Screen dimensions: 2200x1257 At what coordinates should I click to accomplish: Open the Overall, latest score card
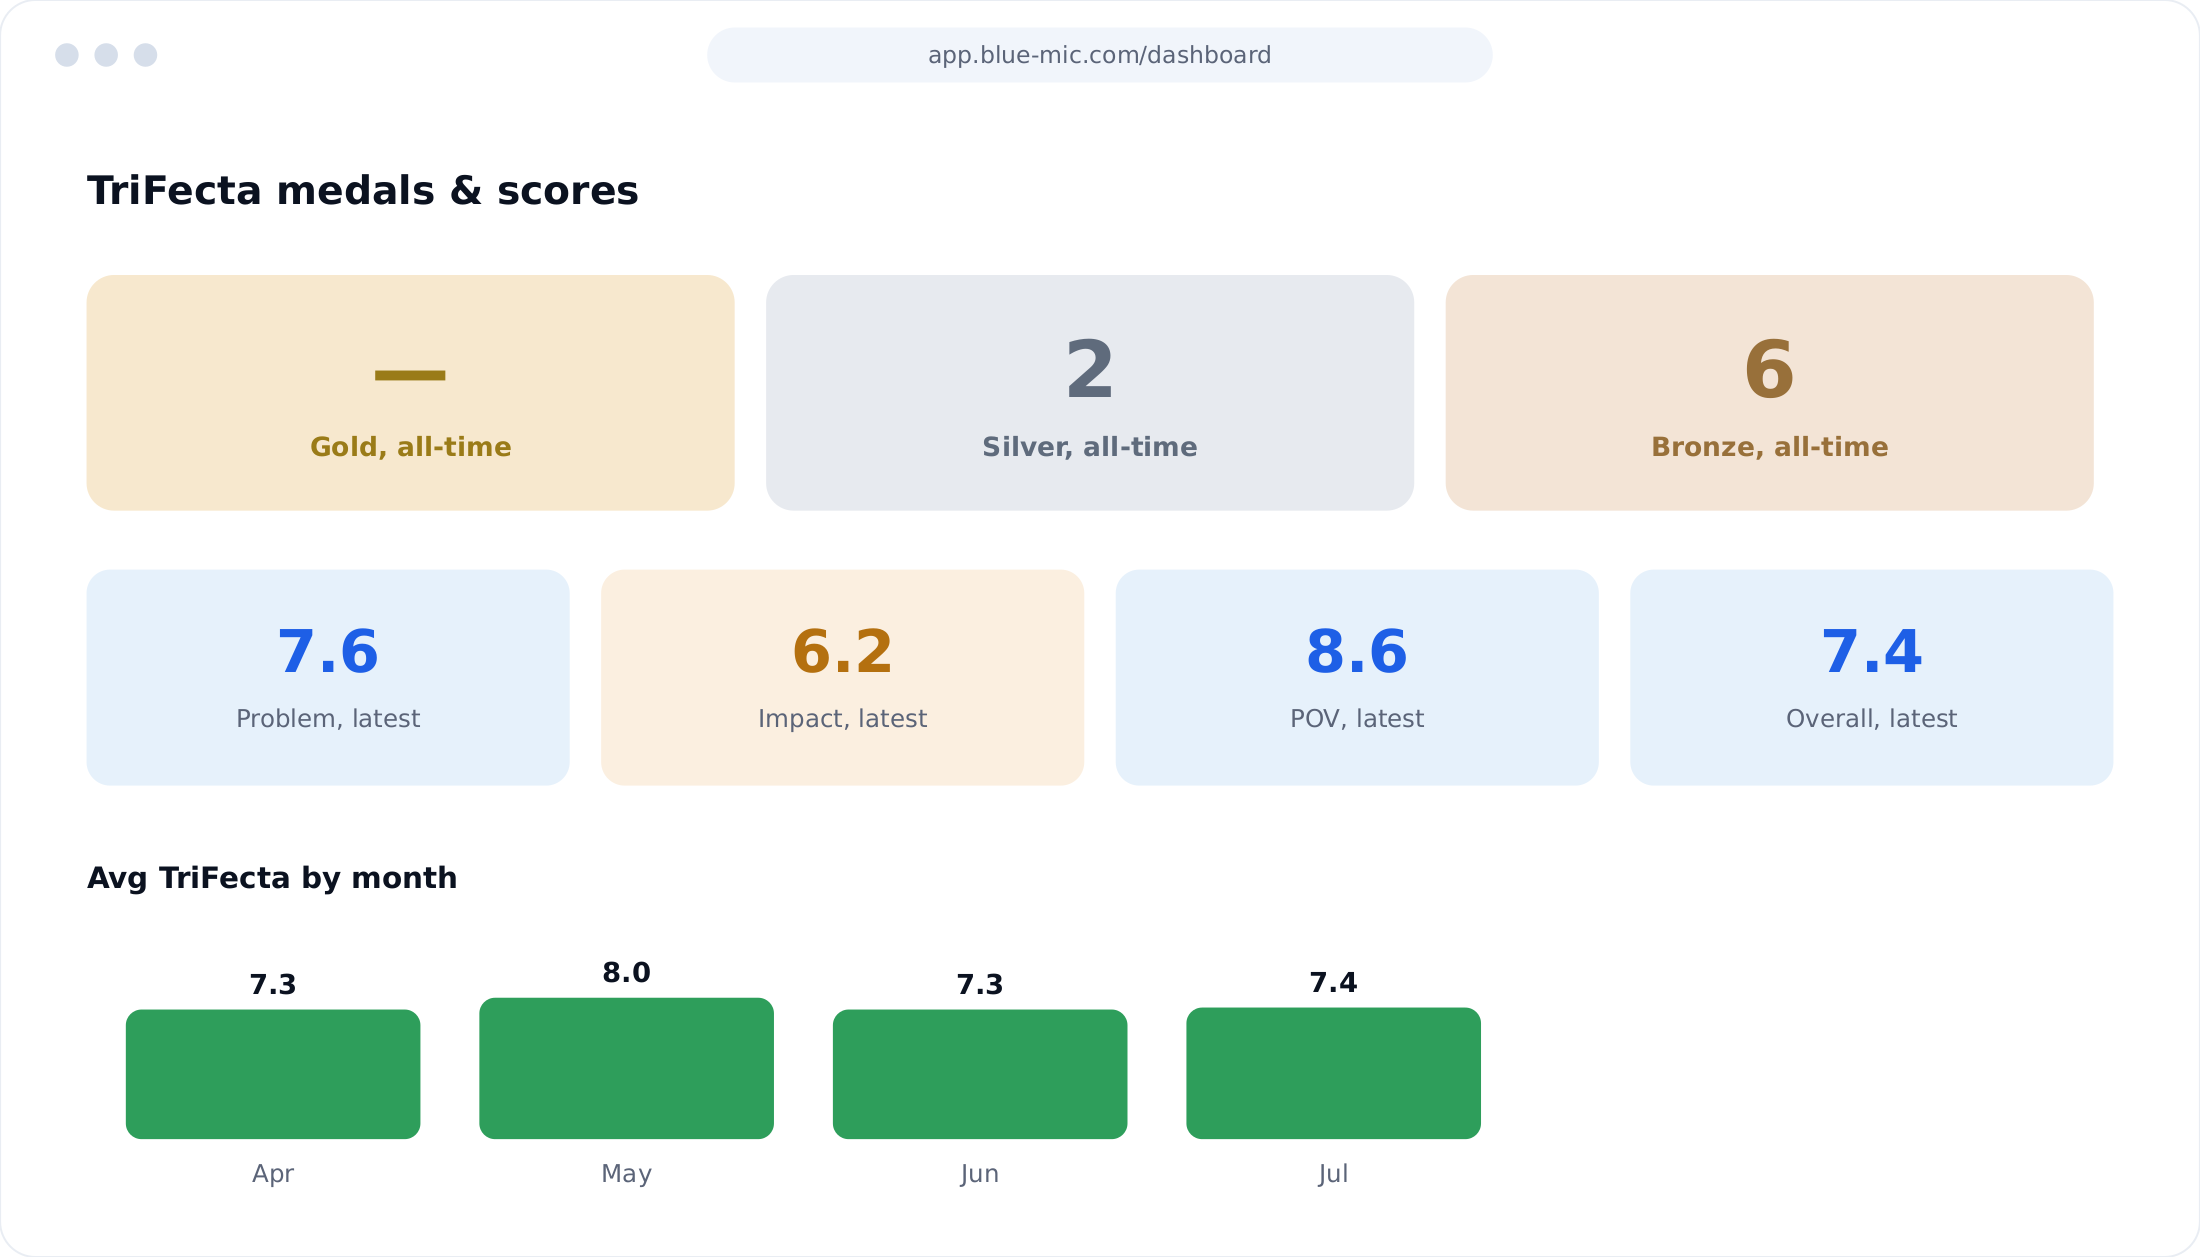(x=1871, y=677)
